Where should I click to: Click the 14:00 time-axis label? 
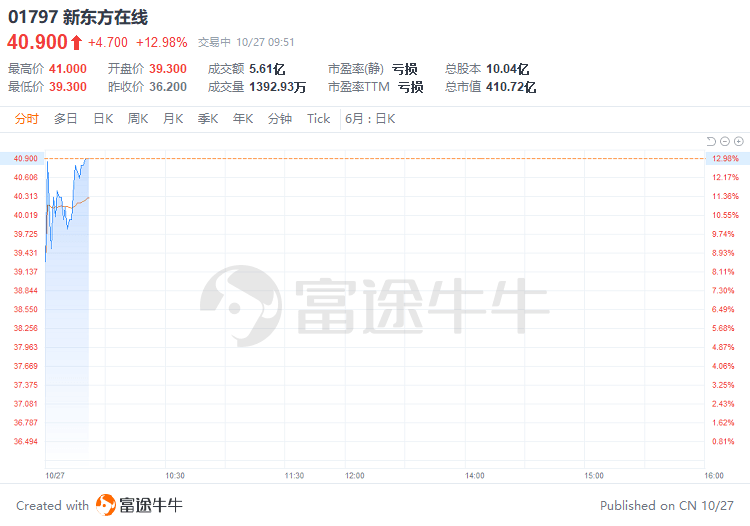coord(474,476)
